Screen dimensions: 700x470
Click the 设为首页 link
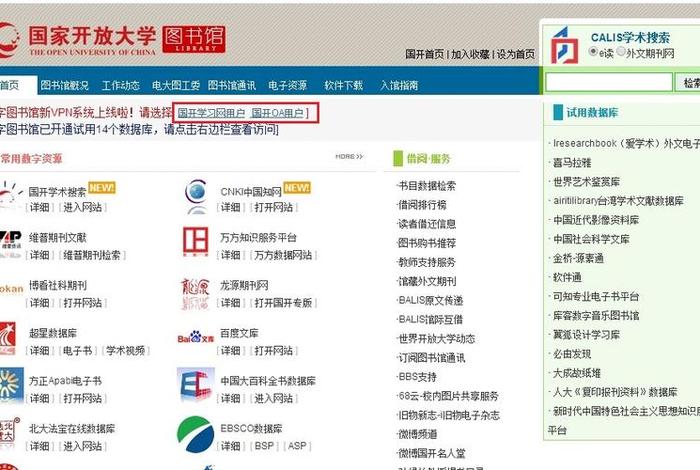coord(516,54)
